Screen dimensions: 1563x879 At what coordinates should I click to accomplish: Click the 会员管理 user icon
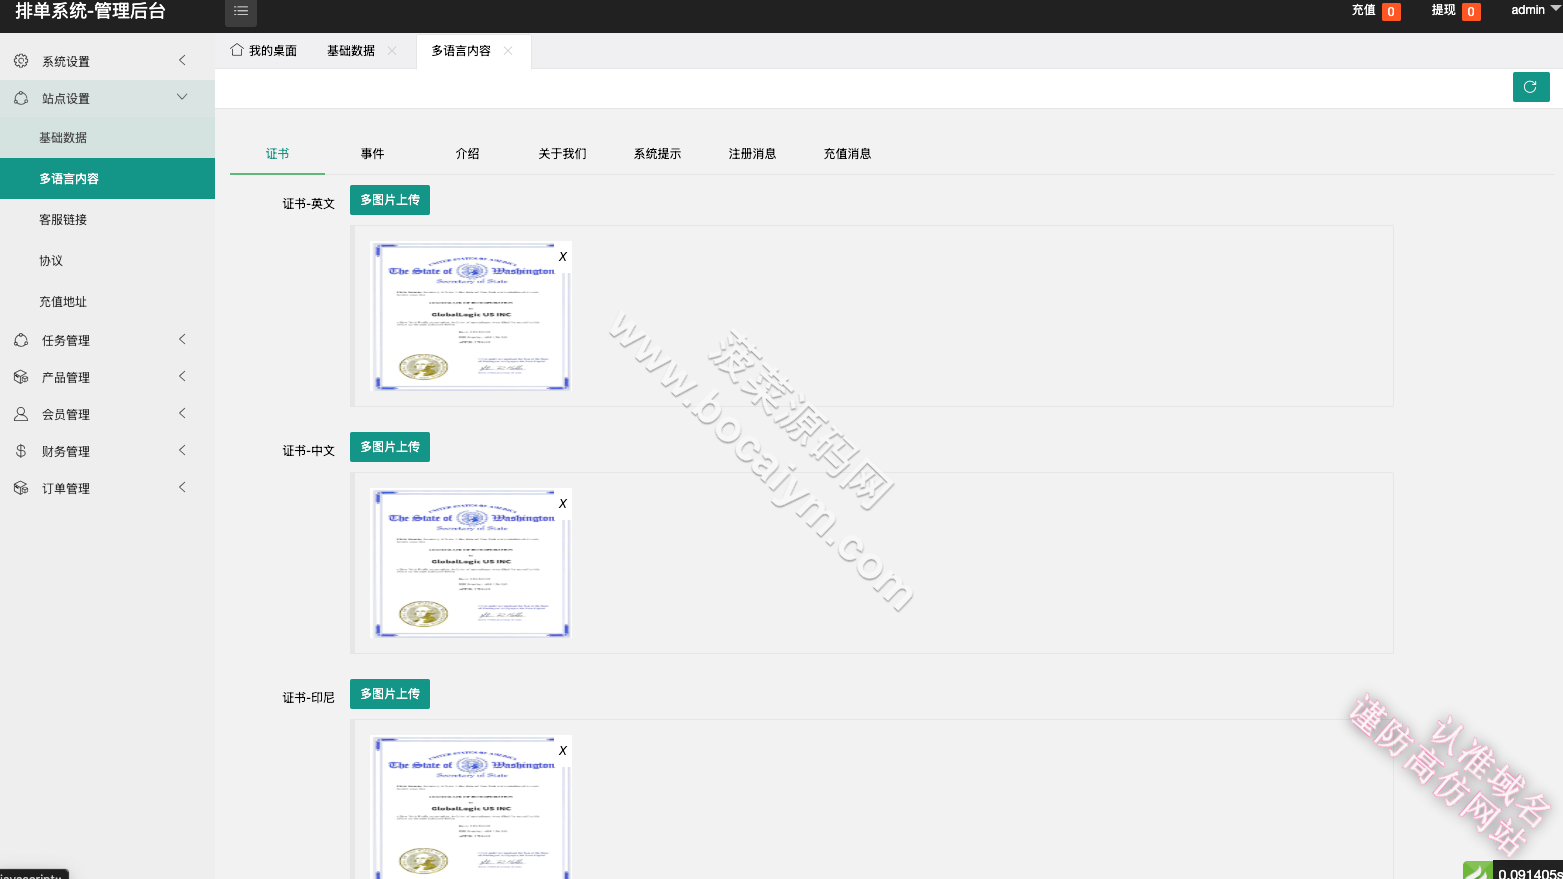coord(21,414)
